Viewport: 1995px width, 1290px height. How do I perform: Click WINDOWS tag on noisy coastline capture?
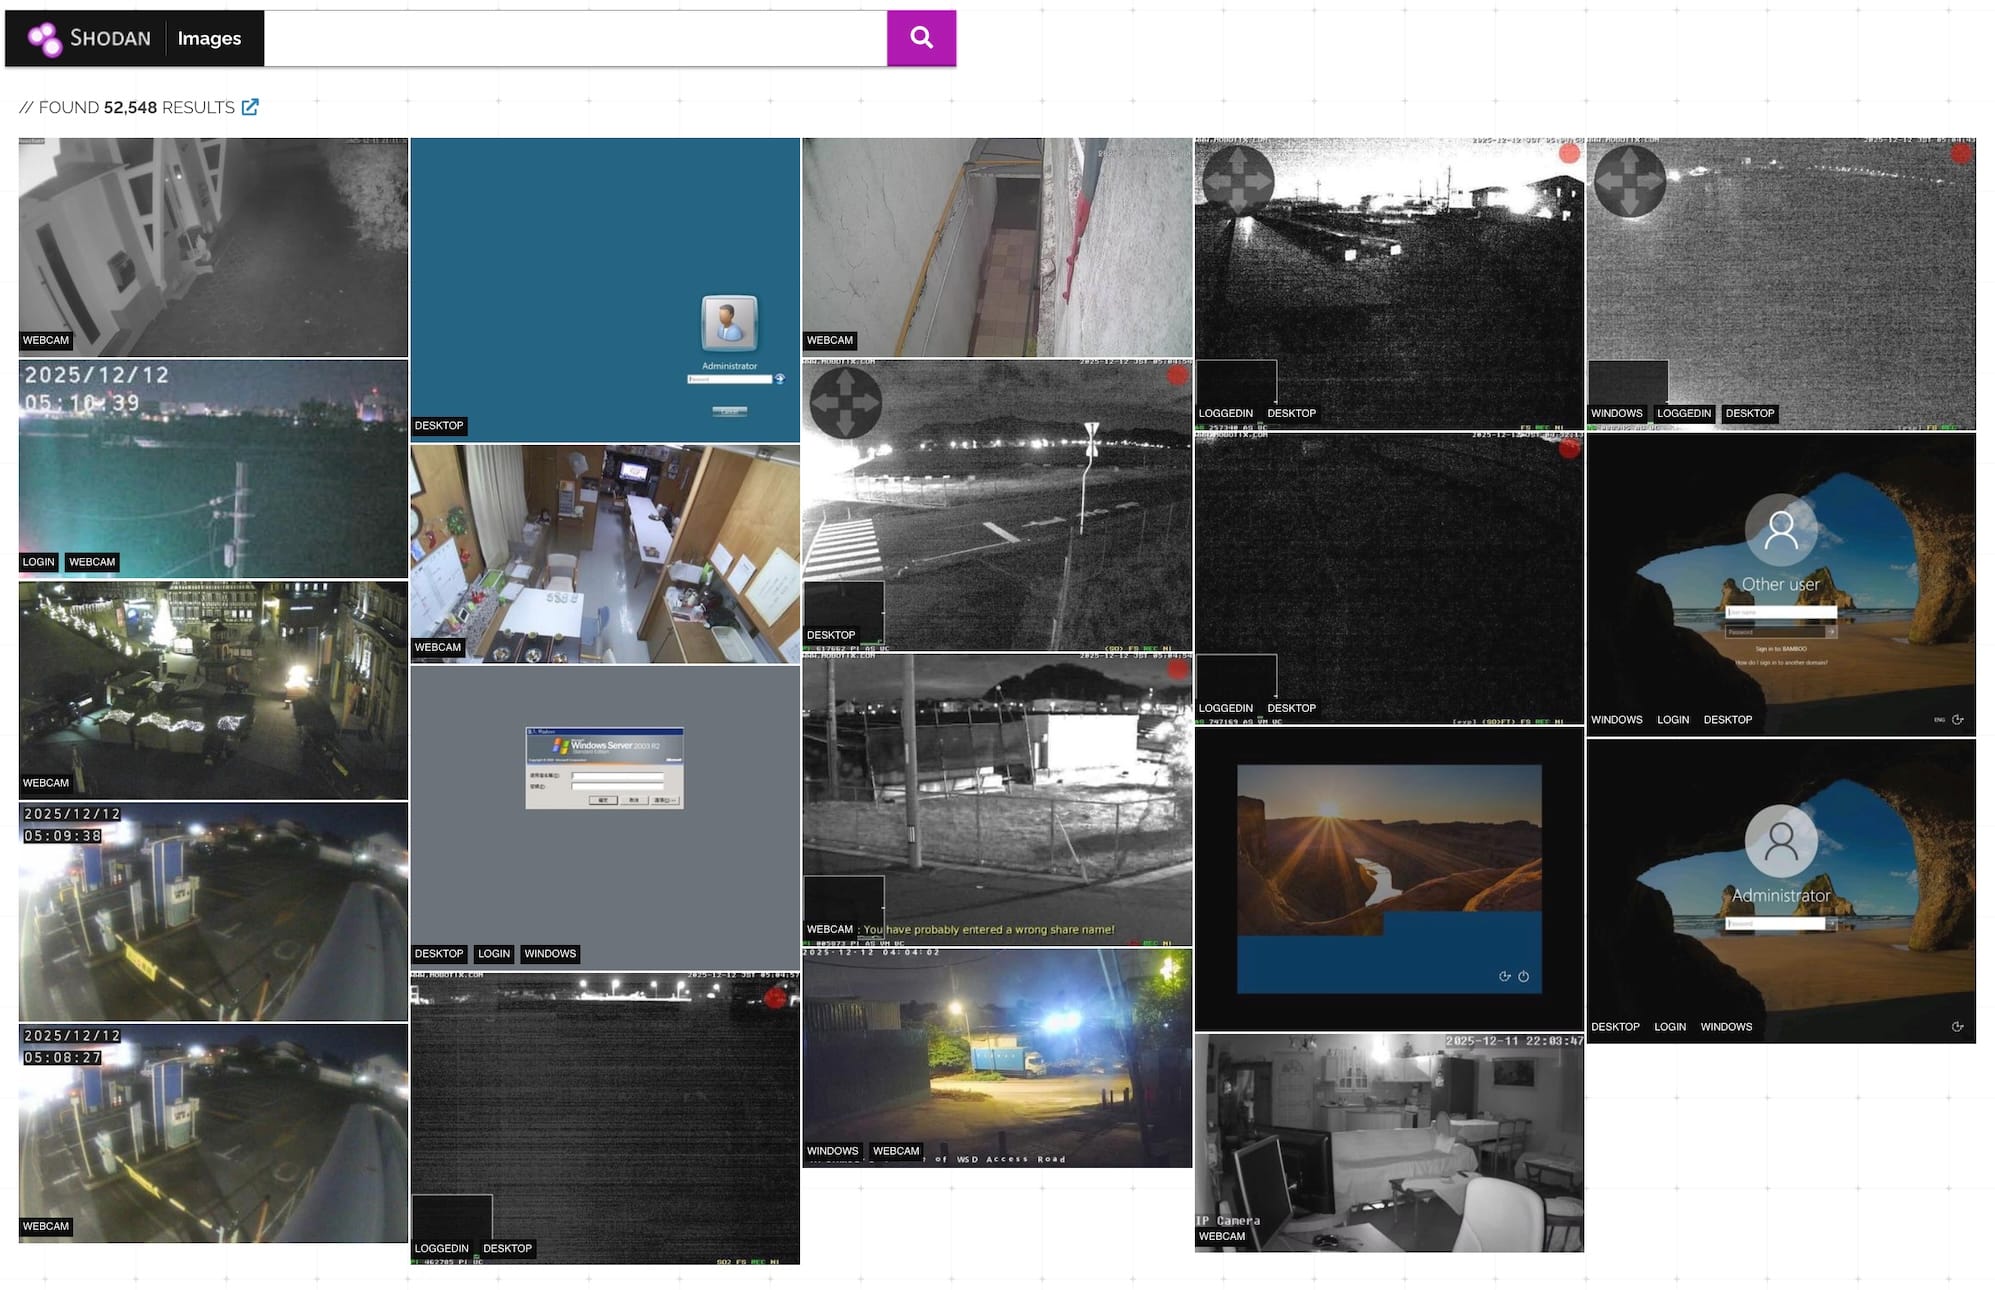click(1616, 413)
